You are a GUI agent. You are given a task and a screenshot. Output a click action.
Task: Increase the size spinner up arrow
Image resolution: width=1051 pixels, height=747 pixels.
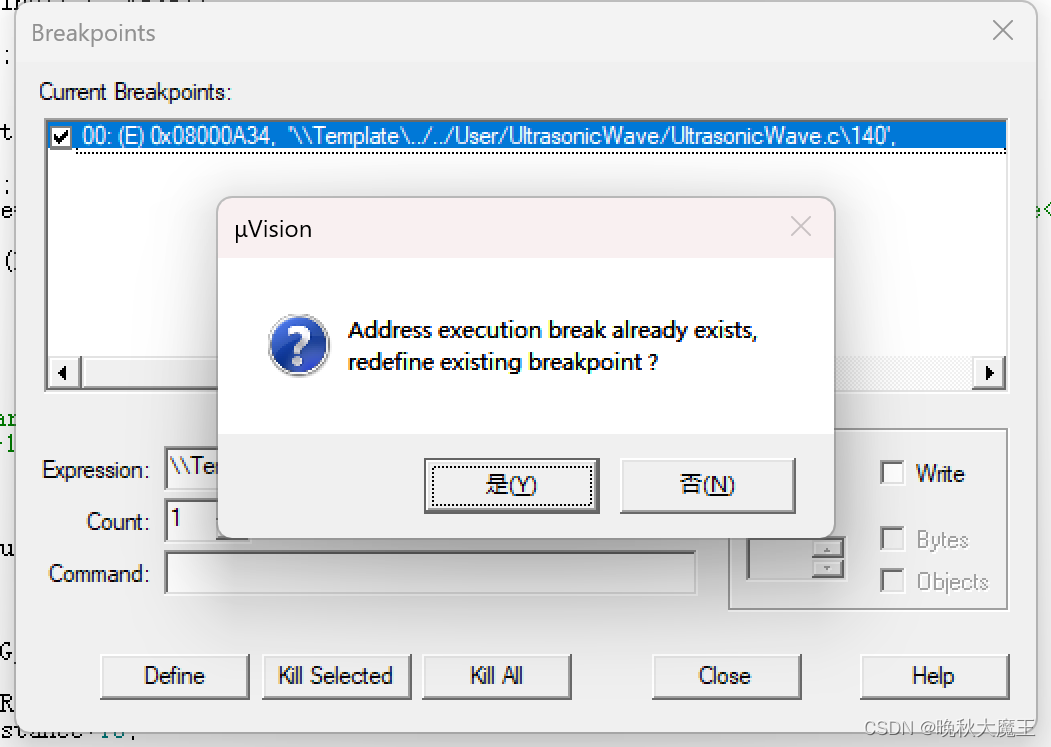(x=827, y=549)
